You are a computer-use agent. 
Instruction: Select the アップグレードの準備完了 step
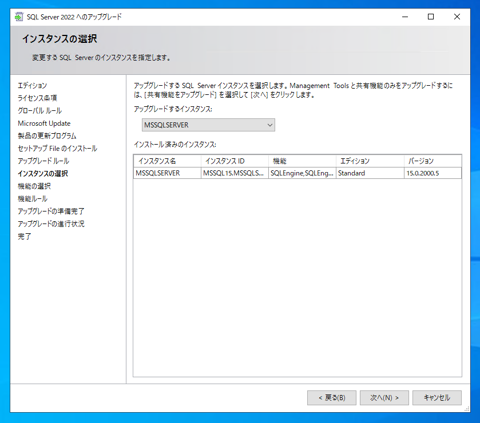click(x=51, y=211)
